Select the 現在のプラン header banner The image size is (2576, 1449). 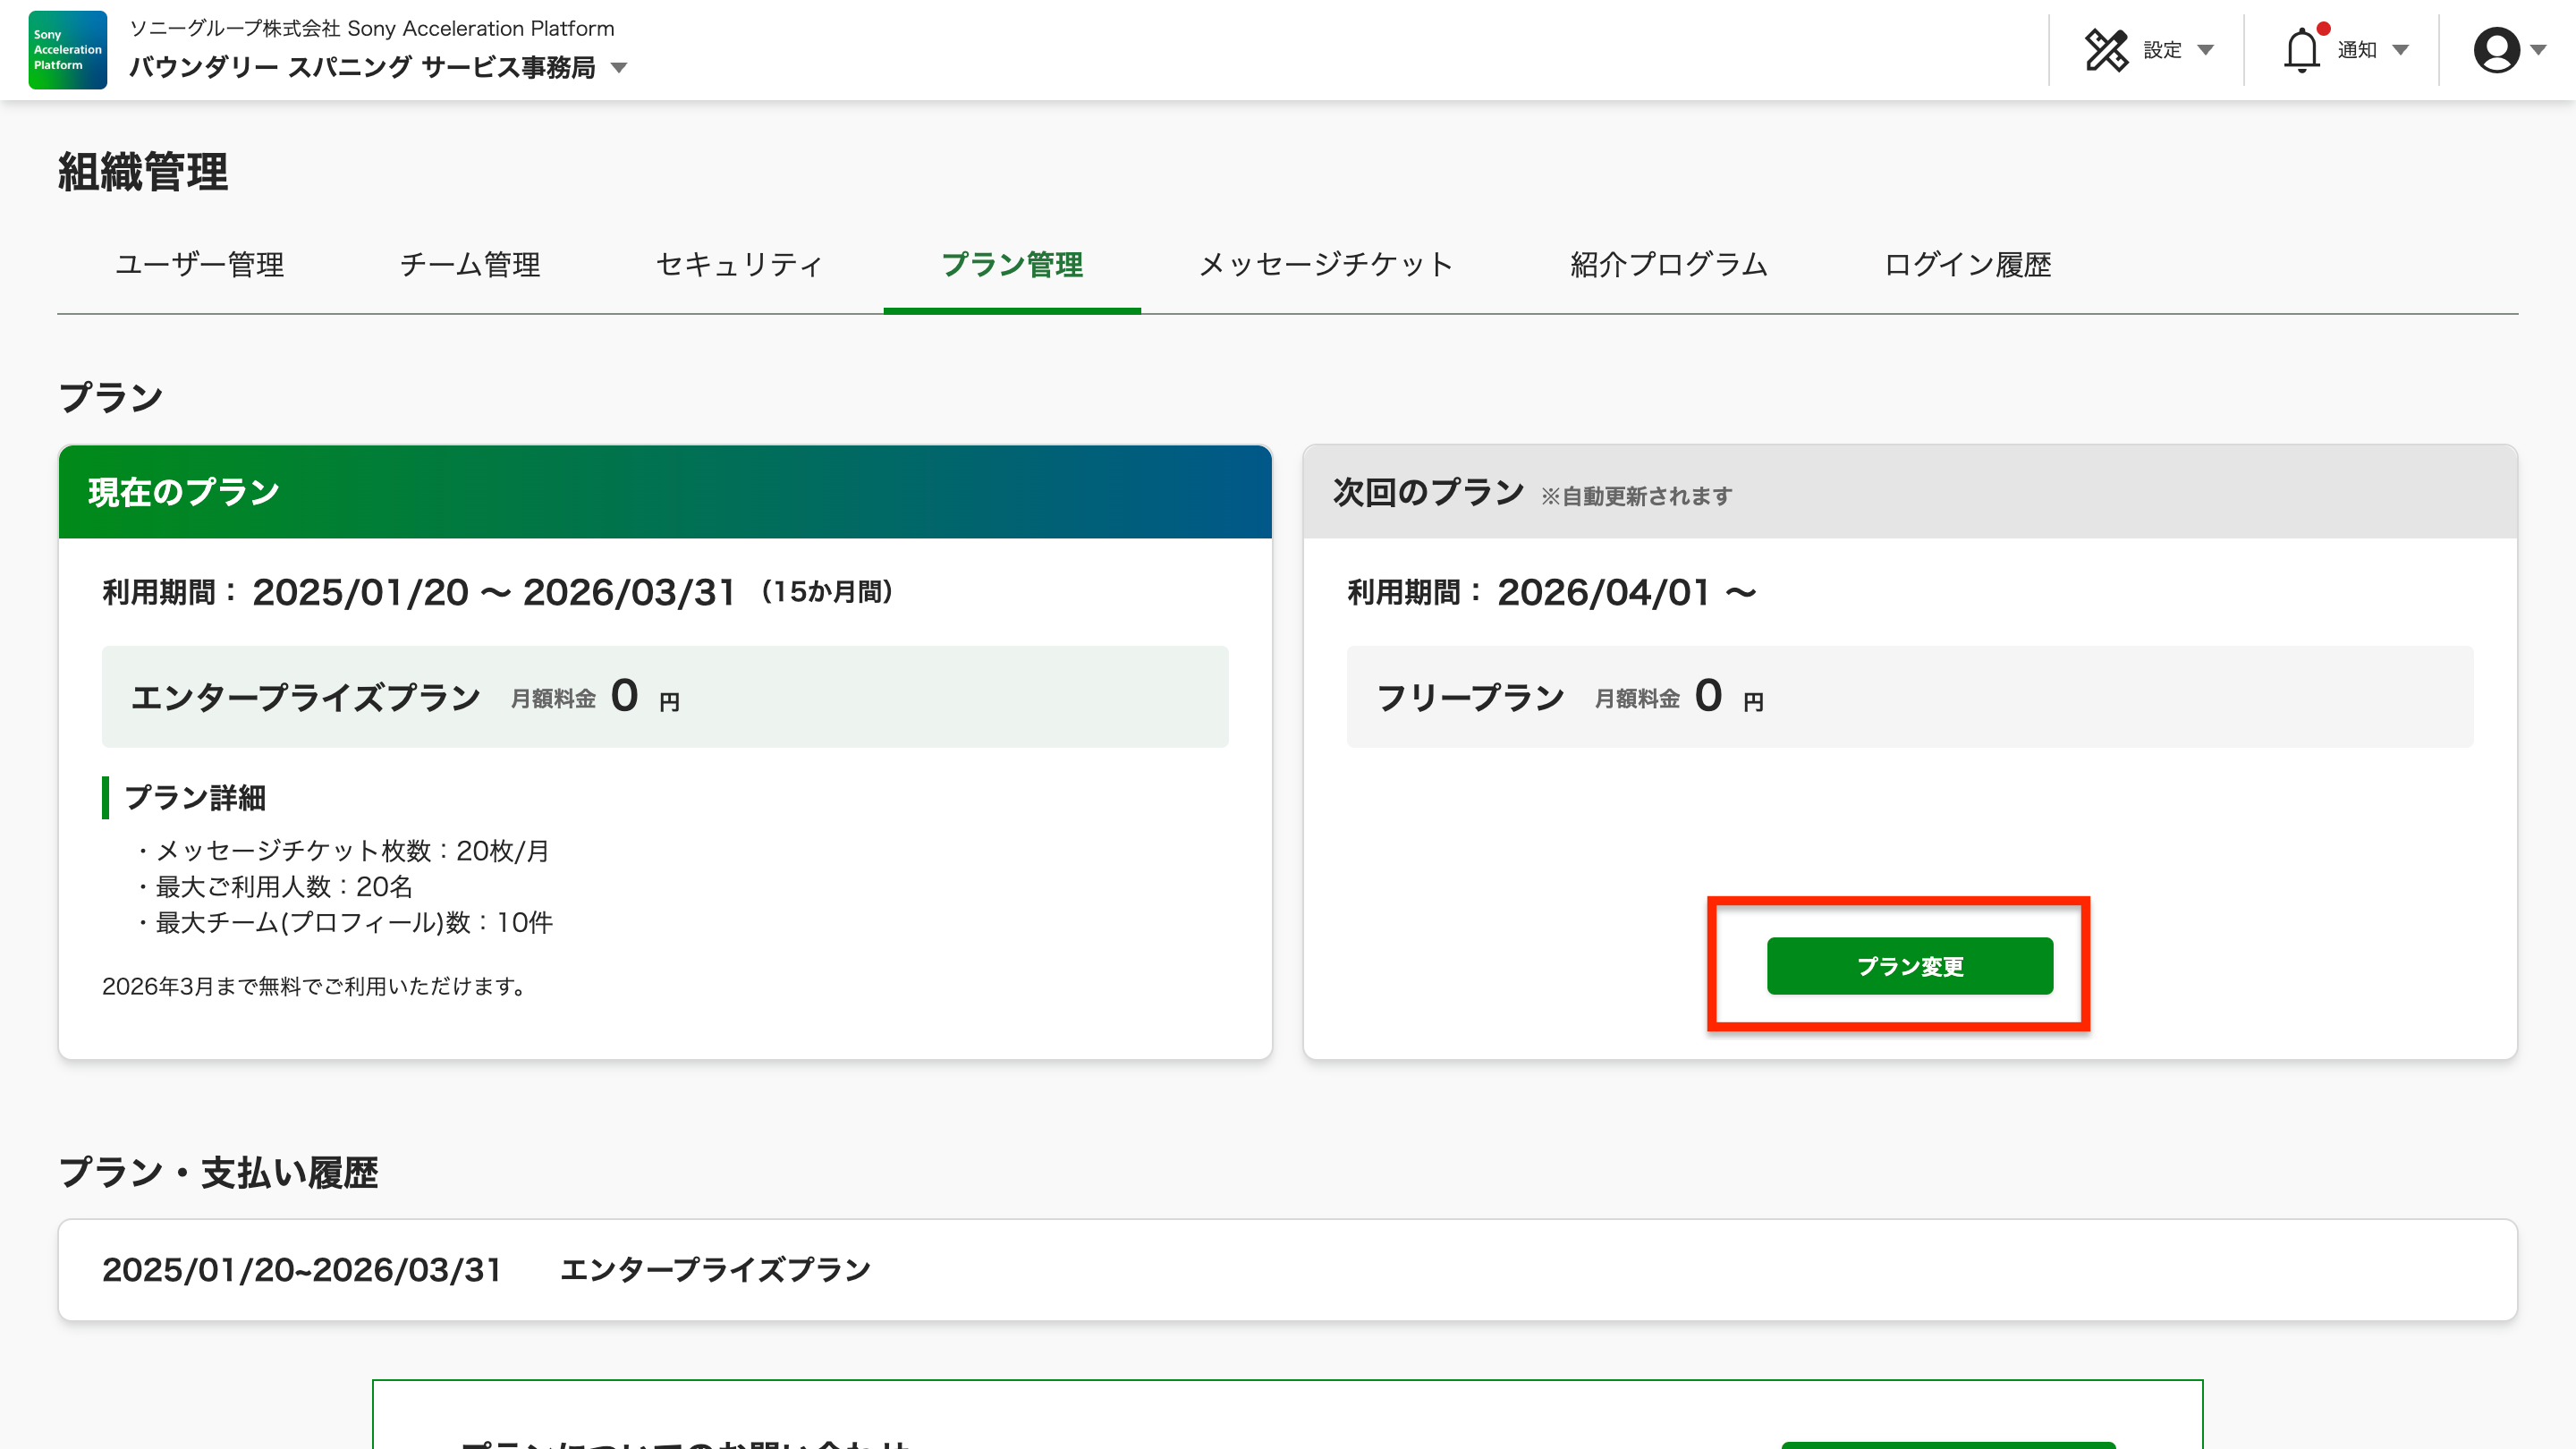point(665,491)
